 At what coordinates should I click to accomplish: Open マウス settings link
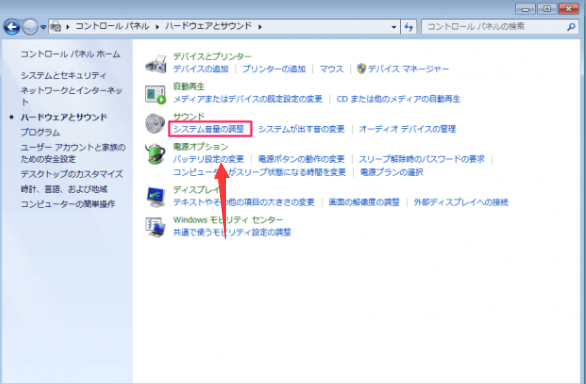pos(331,69)
